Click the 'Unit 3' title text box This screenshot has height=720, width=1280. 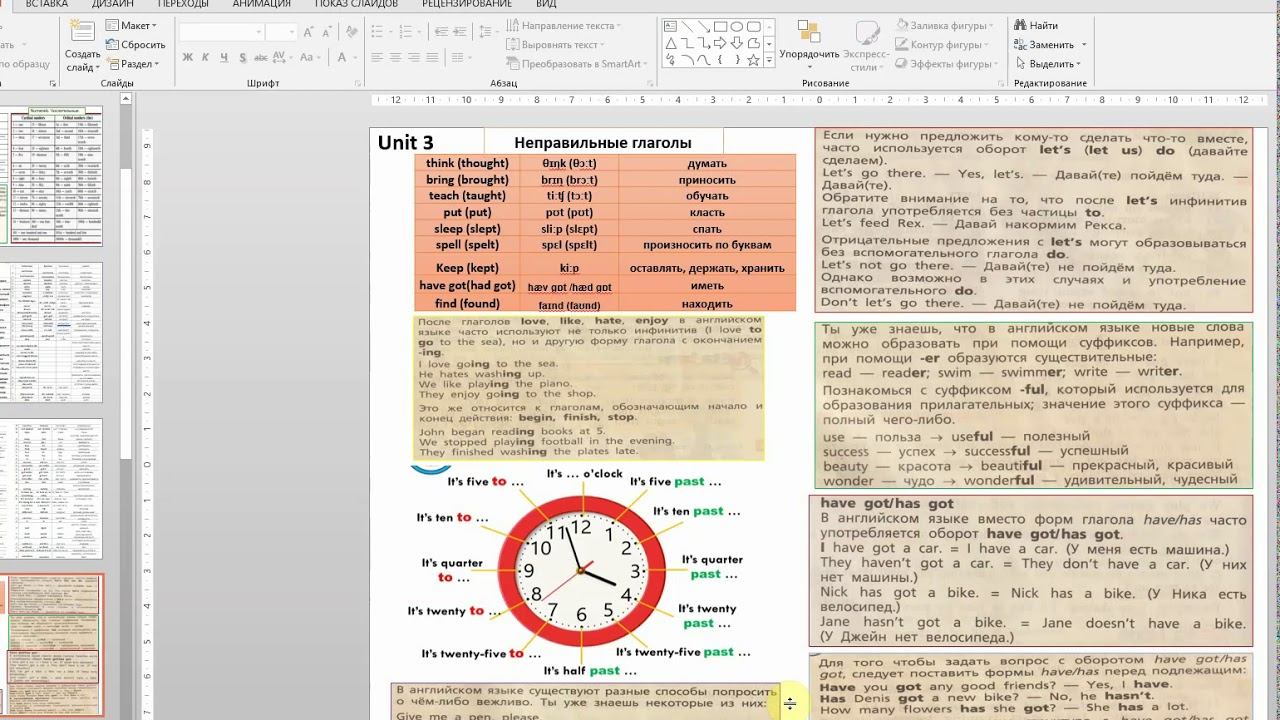[406, 142]
